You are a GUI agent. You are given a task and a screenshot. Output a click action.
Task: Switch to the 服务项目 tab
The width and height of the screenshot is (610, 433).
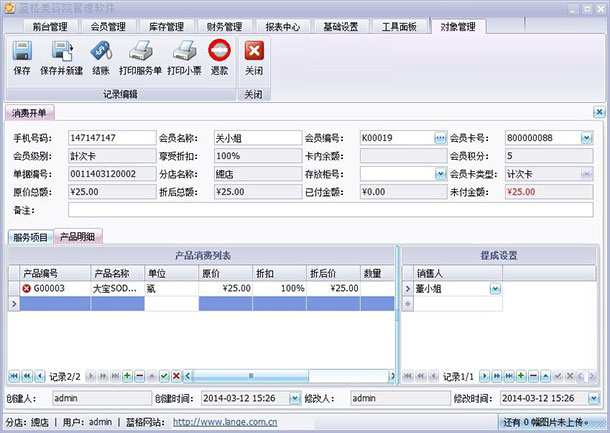[30, 237]
